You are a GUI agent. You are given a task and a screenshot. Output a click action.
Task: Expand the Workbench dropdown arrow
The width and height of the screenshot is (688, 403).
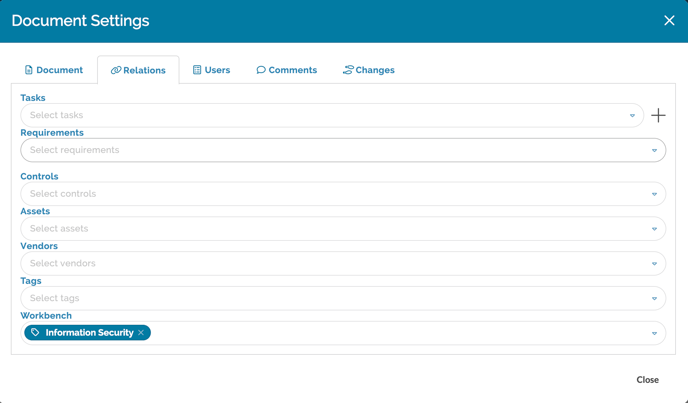tap(654, 334)
